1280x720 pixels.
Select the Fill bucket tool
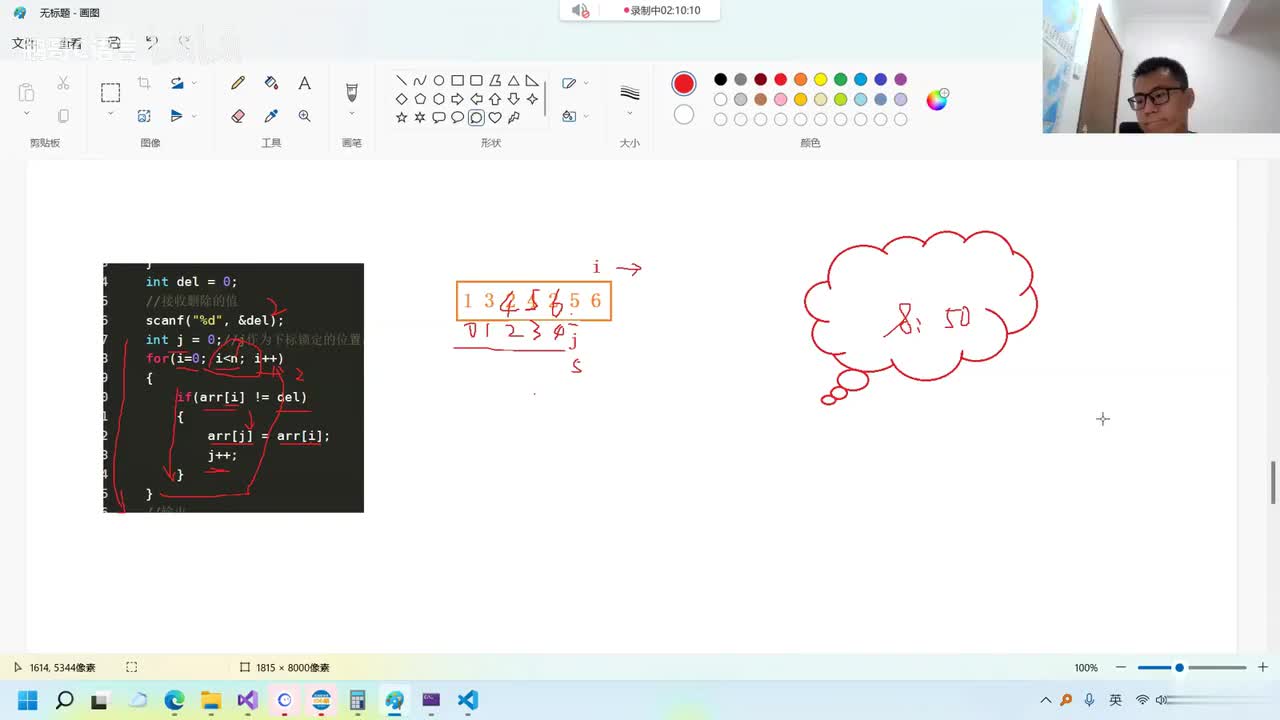pyautogui.click(x=271, y=84)
